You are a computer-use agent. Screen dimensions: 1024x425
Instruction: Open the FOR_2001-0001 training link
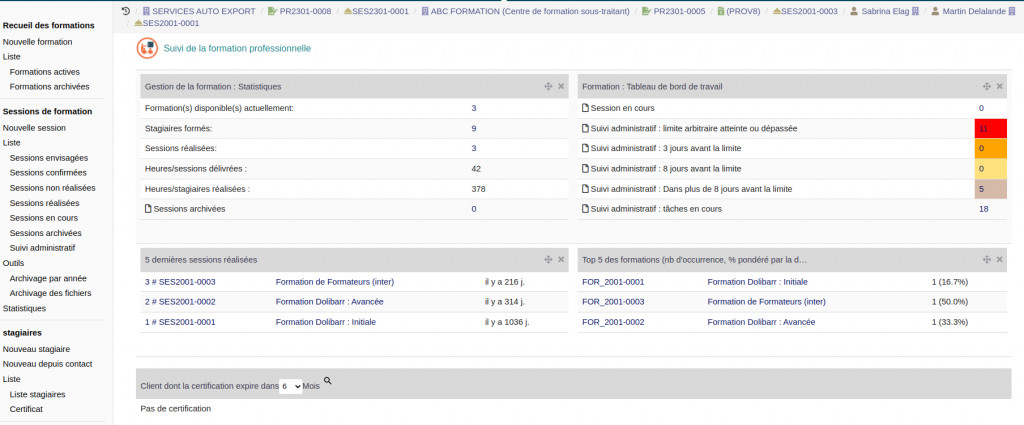tap(613, 282)
